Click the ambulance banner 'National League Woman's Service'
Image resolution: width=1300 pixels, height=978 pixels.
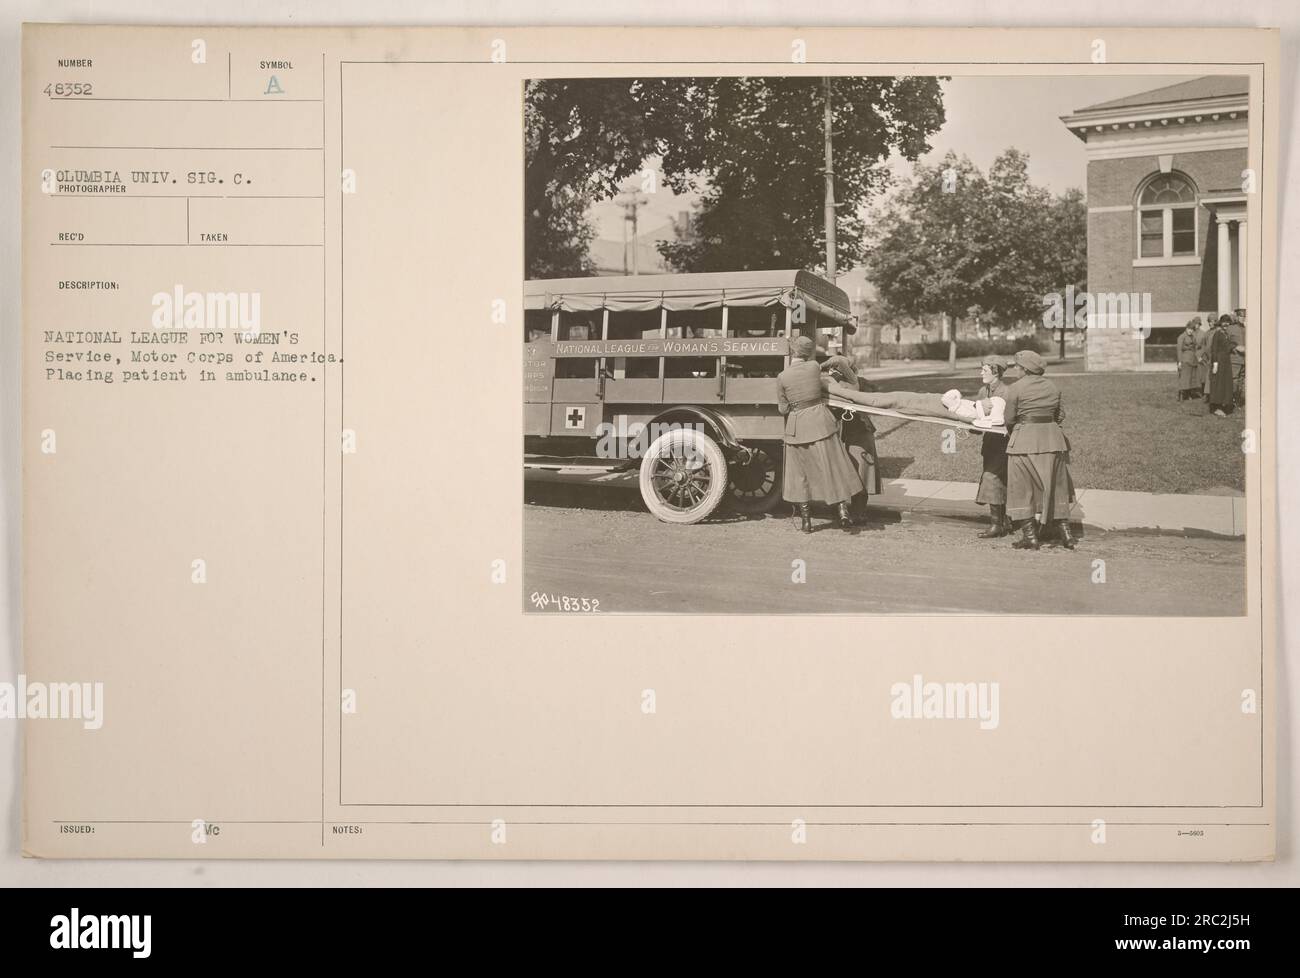point(668,348)
